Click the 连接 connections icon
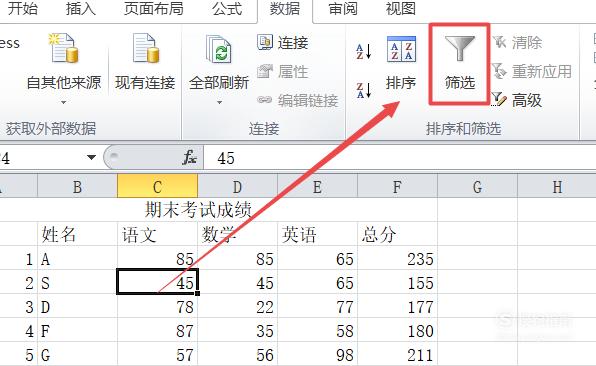The width and height of the screenshot is (596, 366). [265, 42]
